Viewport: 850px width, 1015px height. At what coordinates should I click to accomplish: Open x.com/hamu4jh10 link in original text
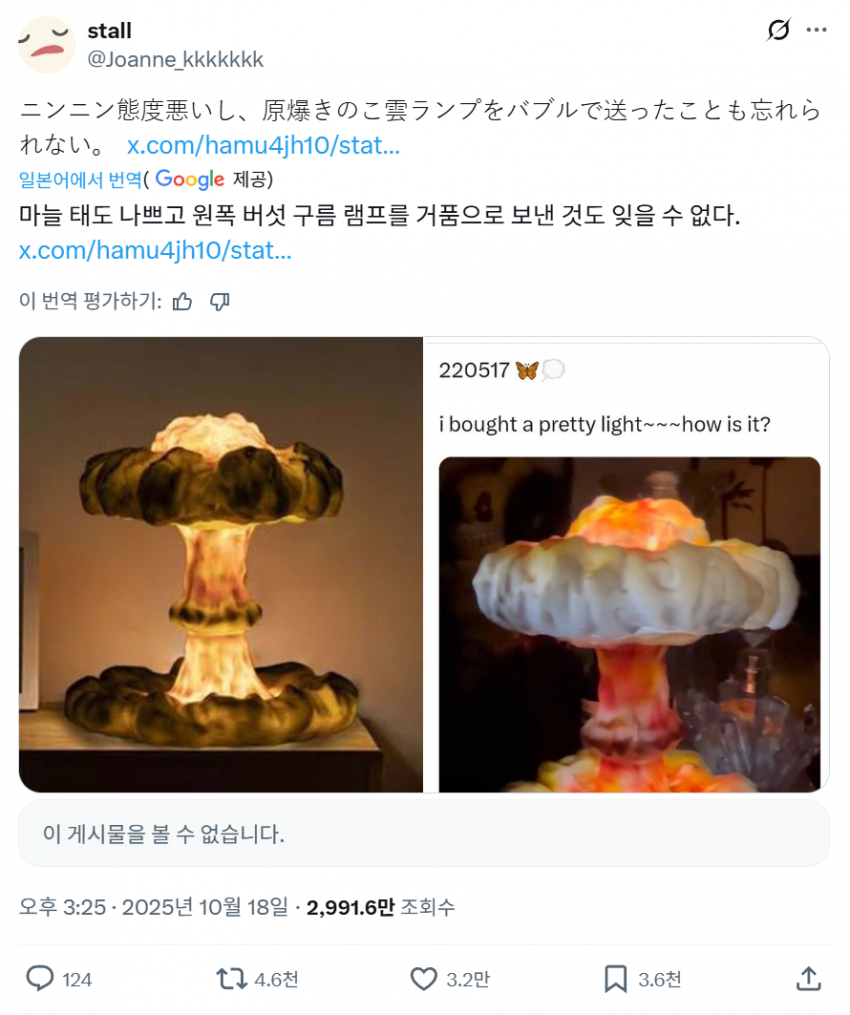(x=263, y=145)
